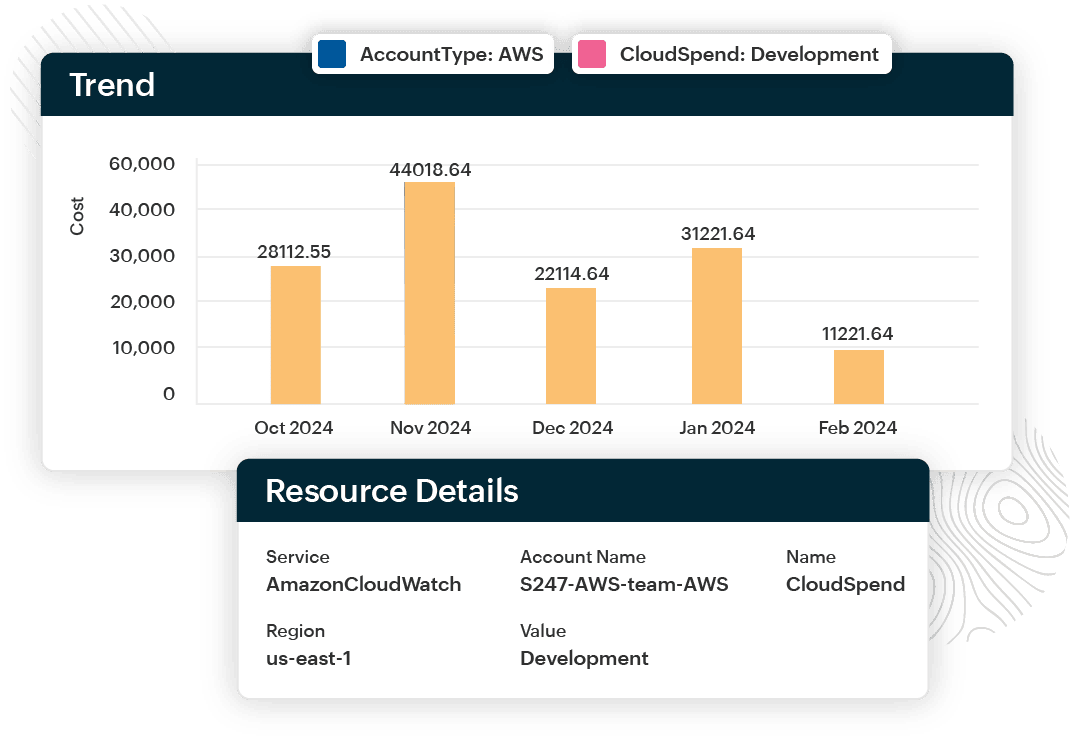Viewport: 1080px width, 754px height.
Task: Toggle the CloudSpend: Development legend entry
Action: point(730,54)
